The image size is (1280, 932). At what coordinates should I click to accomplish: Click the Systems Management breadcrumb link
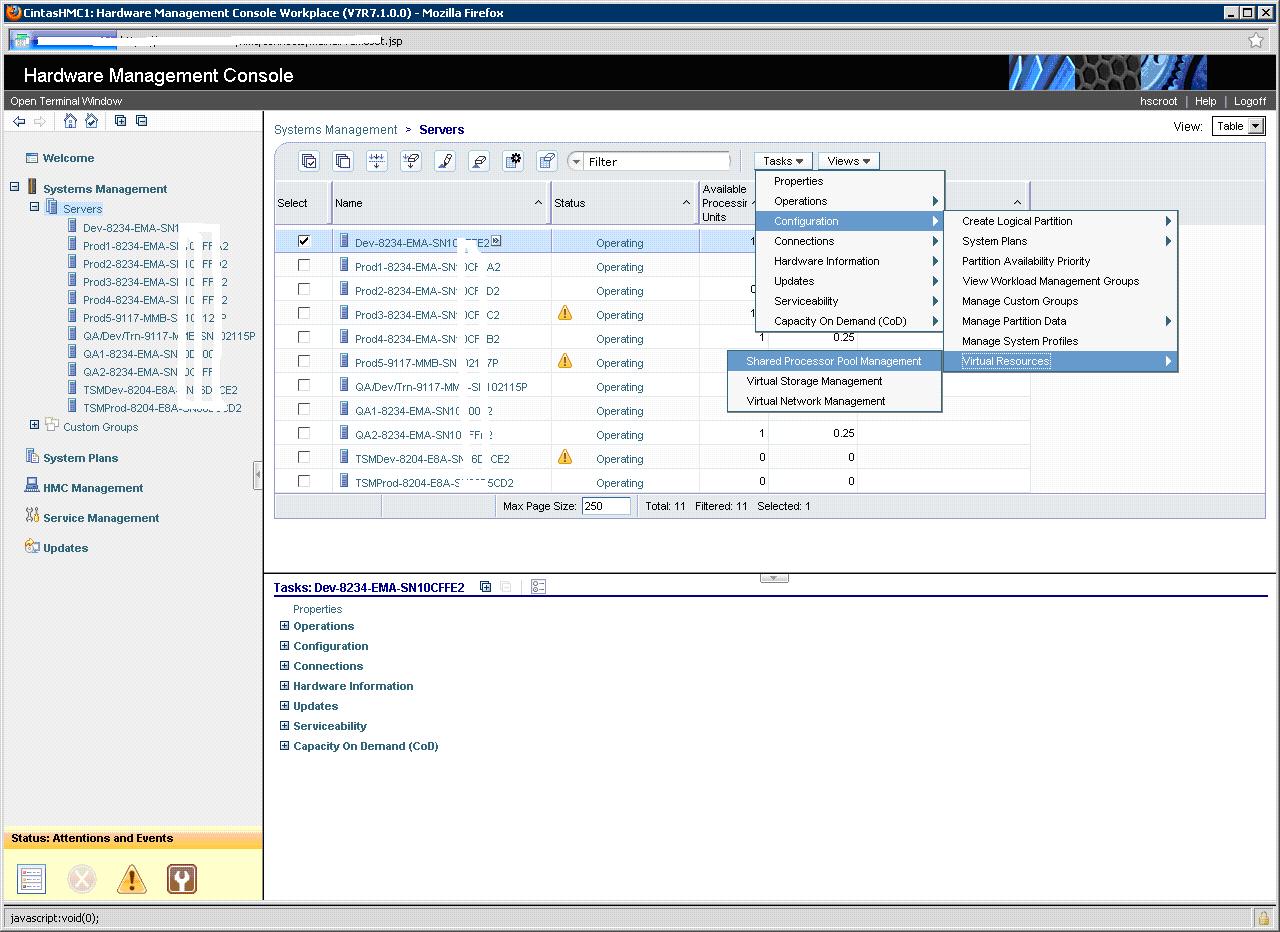point(336,130)
